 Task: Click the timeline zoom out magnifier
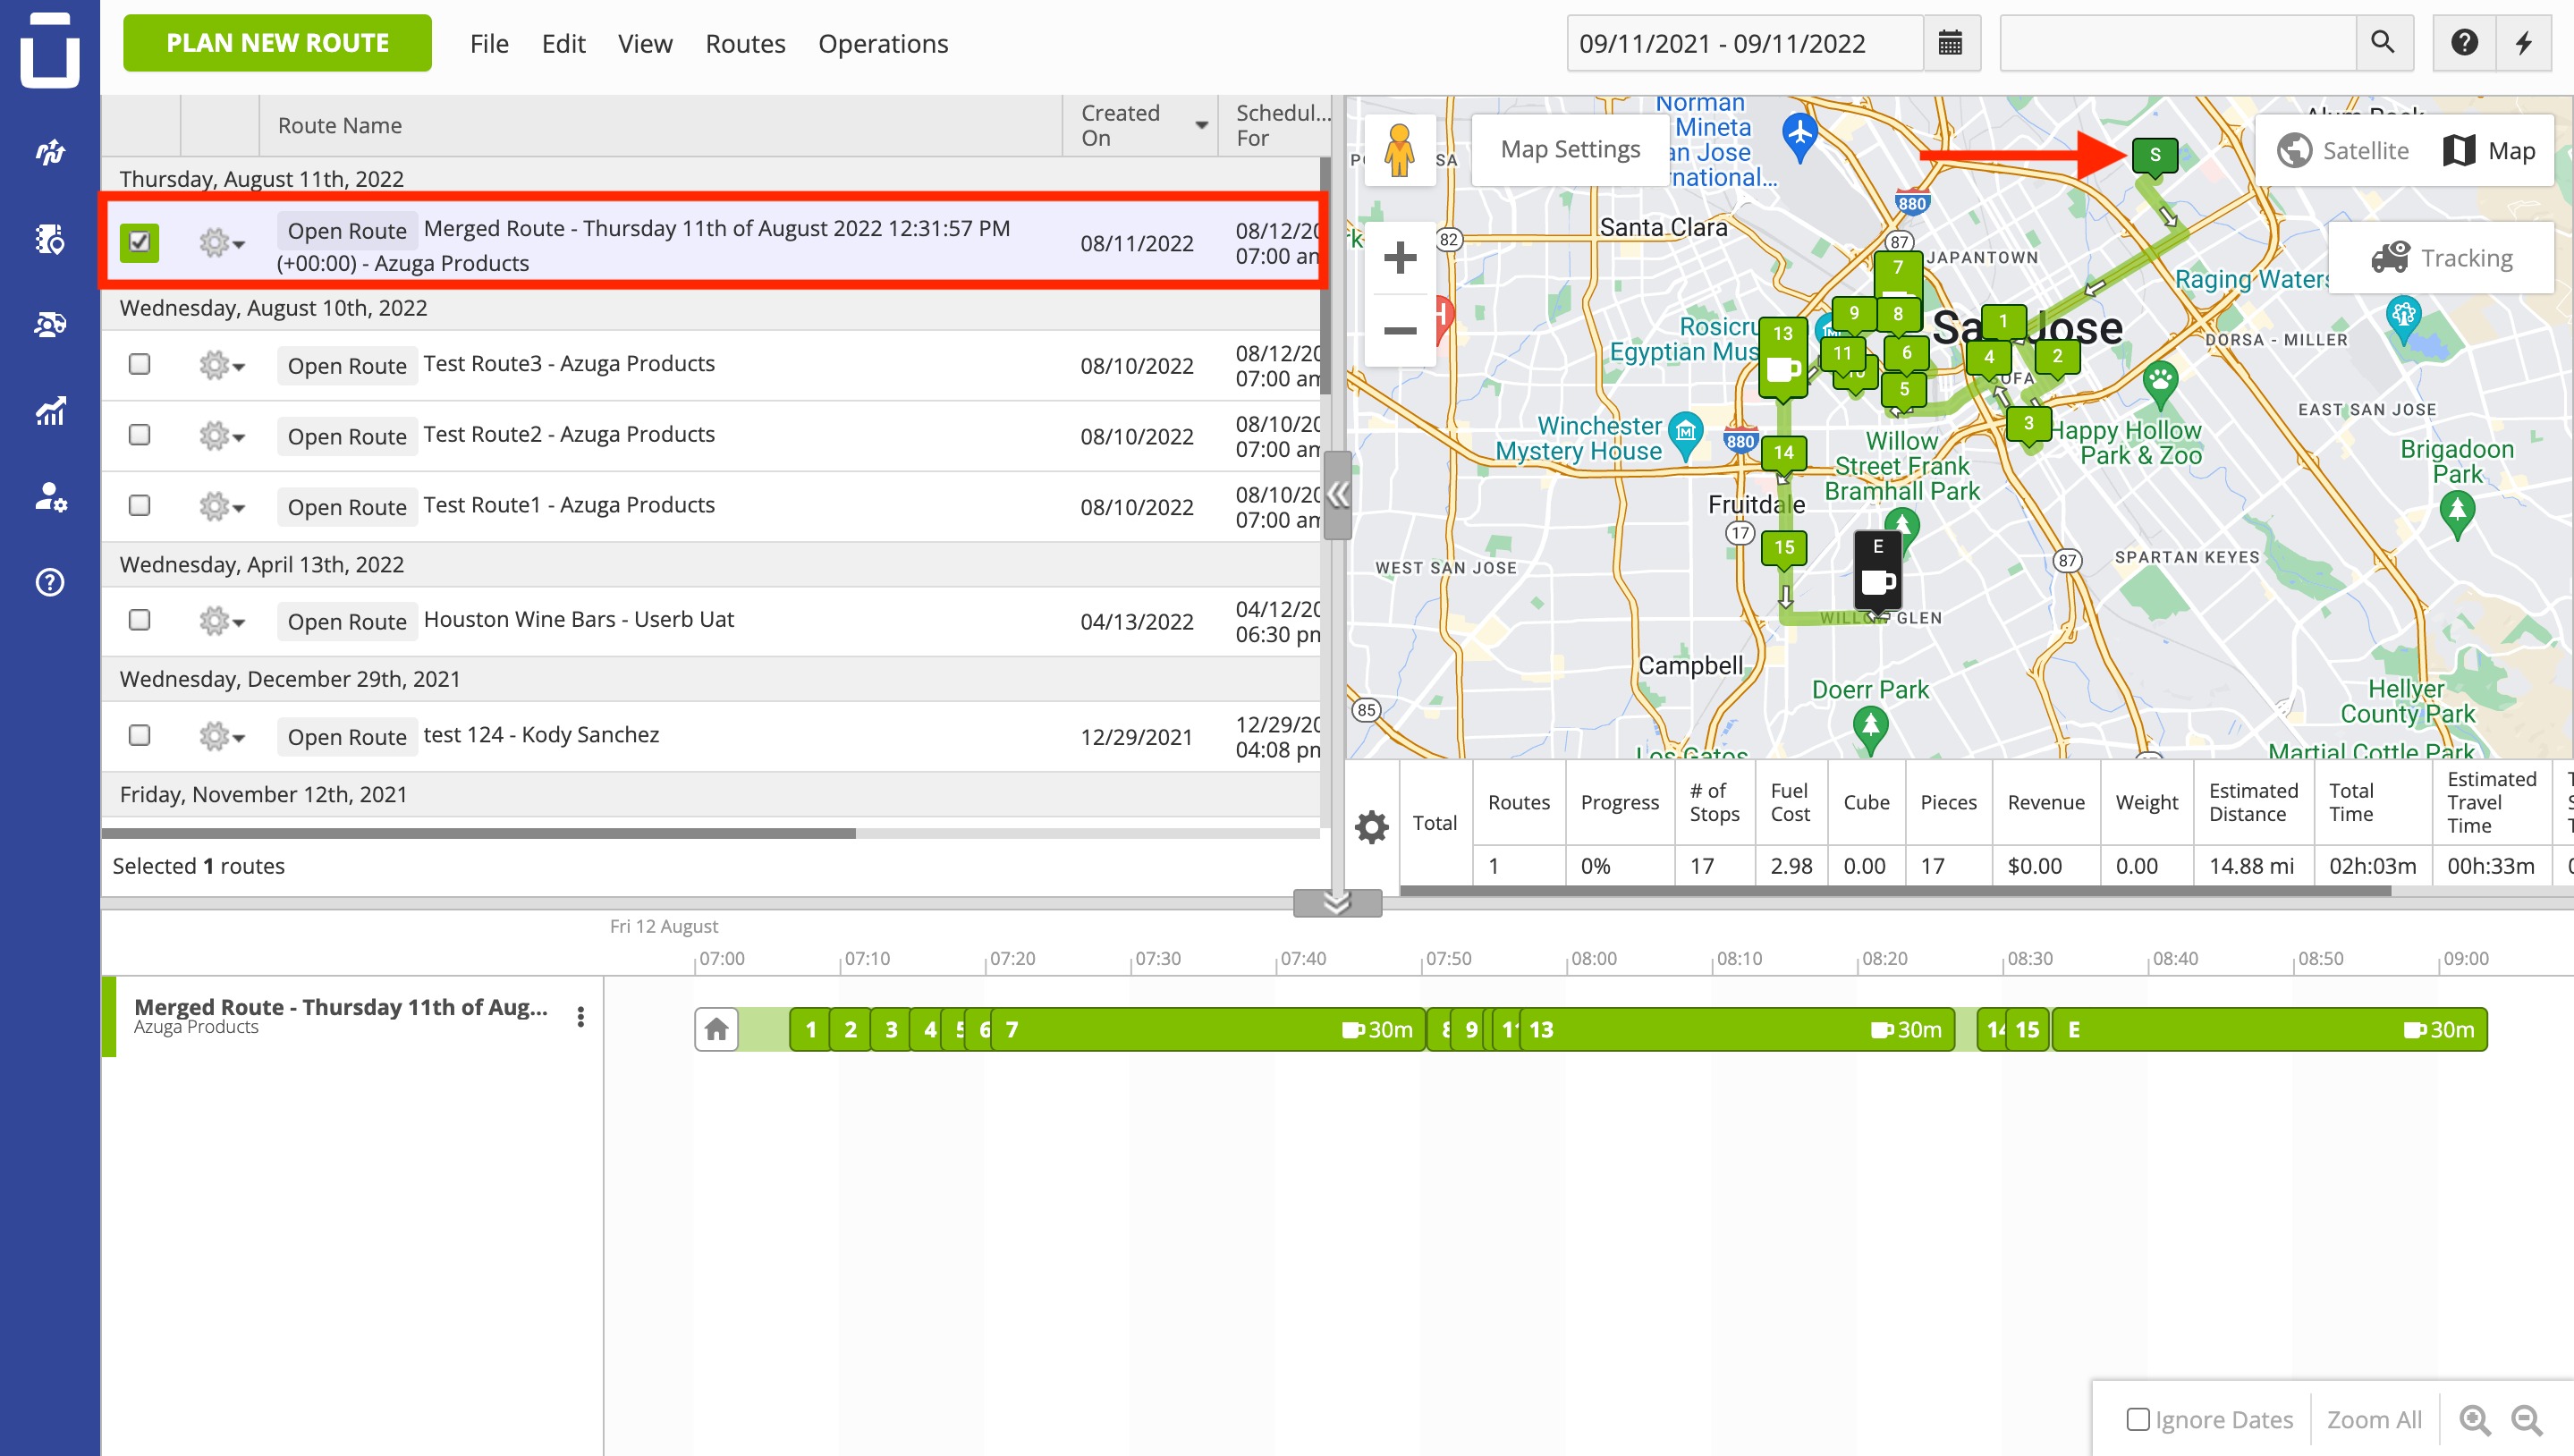[x=2526, y=1420]
